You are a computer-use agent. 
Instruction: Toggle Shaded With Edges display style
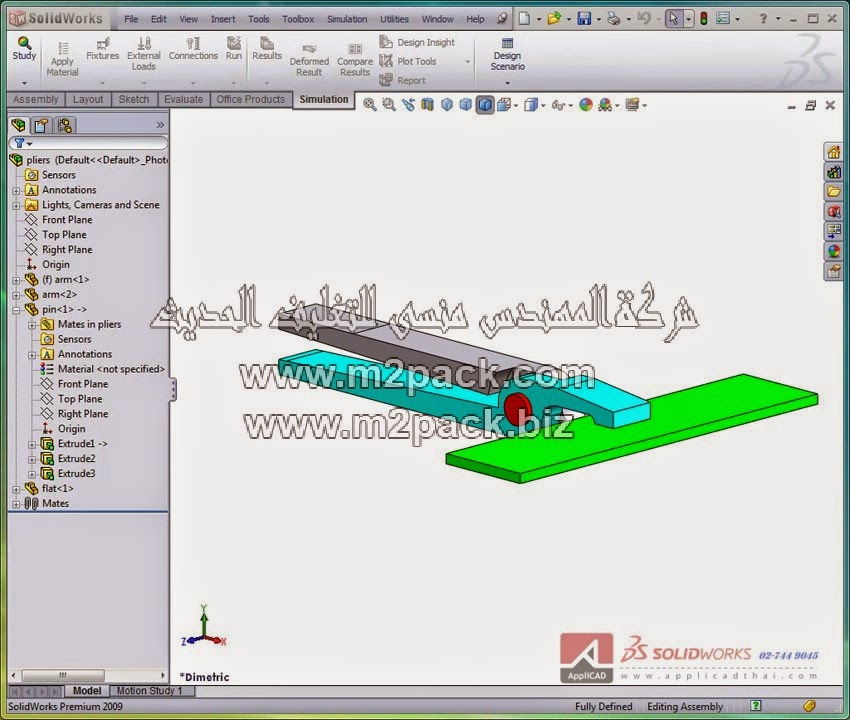485,105
